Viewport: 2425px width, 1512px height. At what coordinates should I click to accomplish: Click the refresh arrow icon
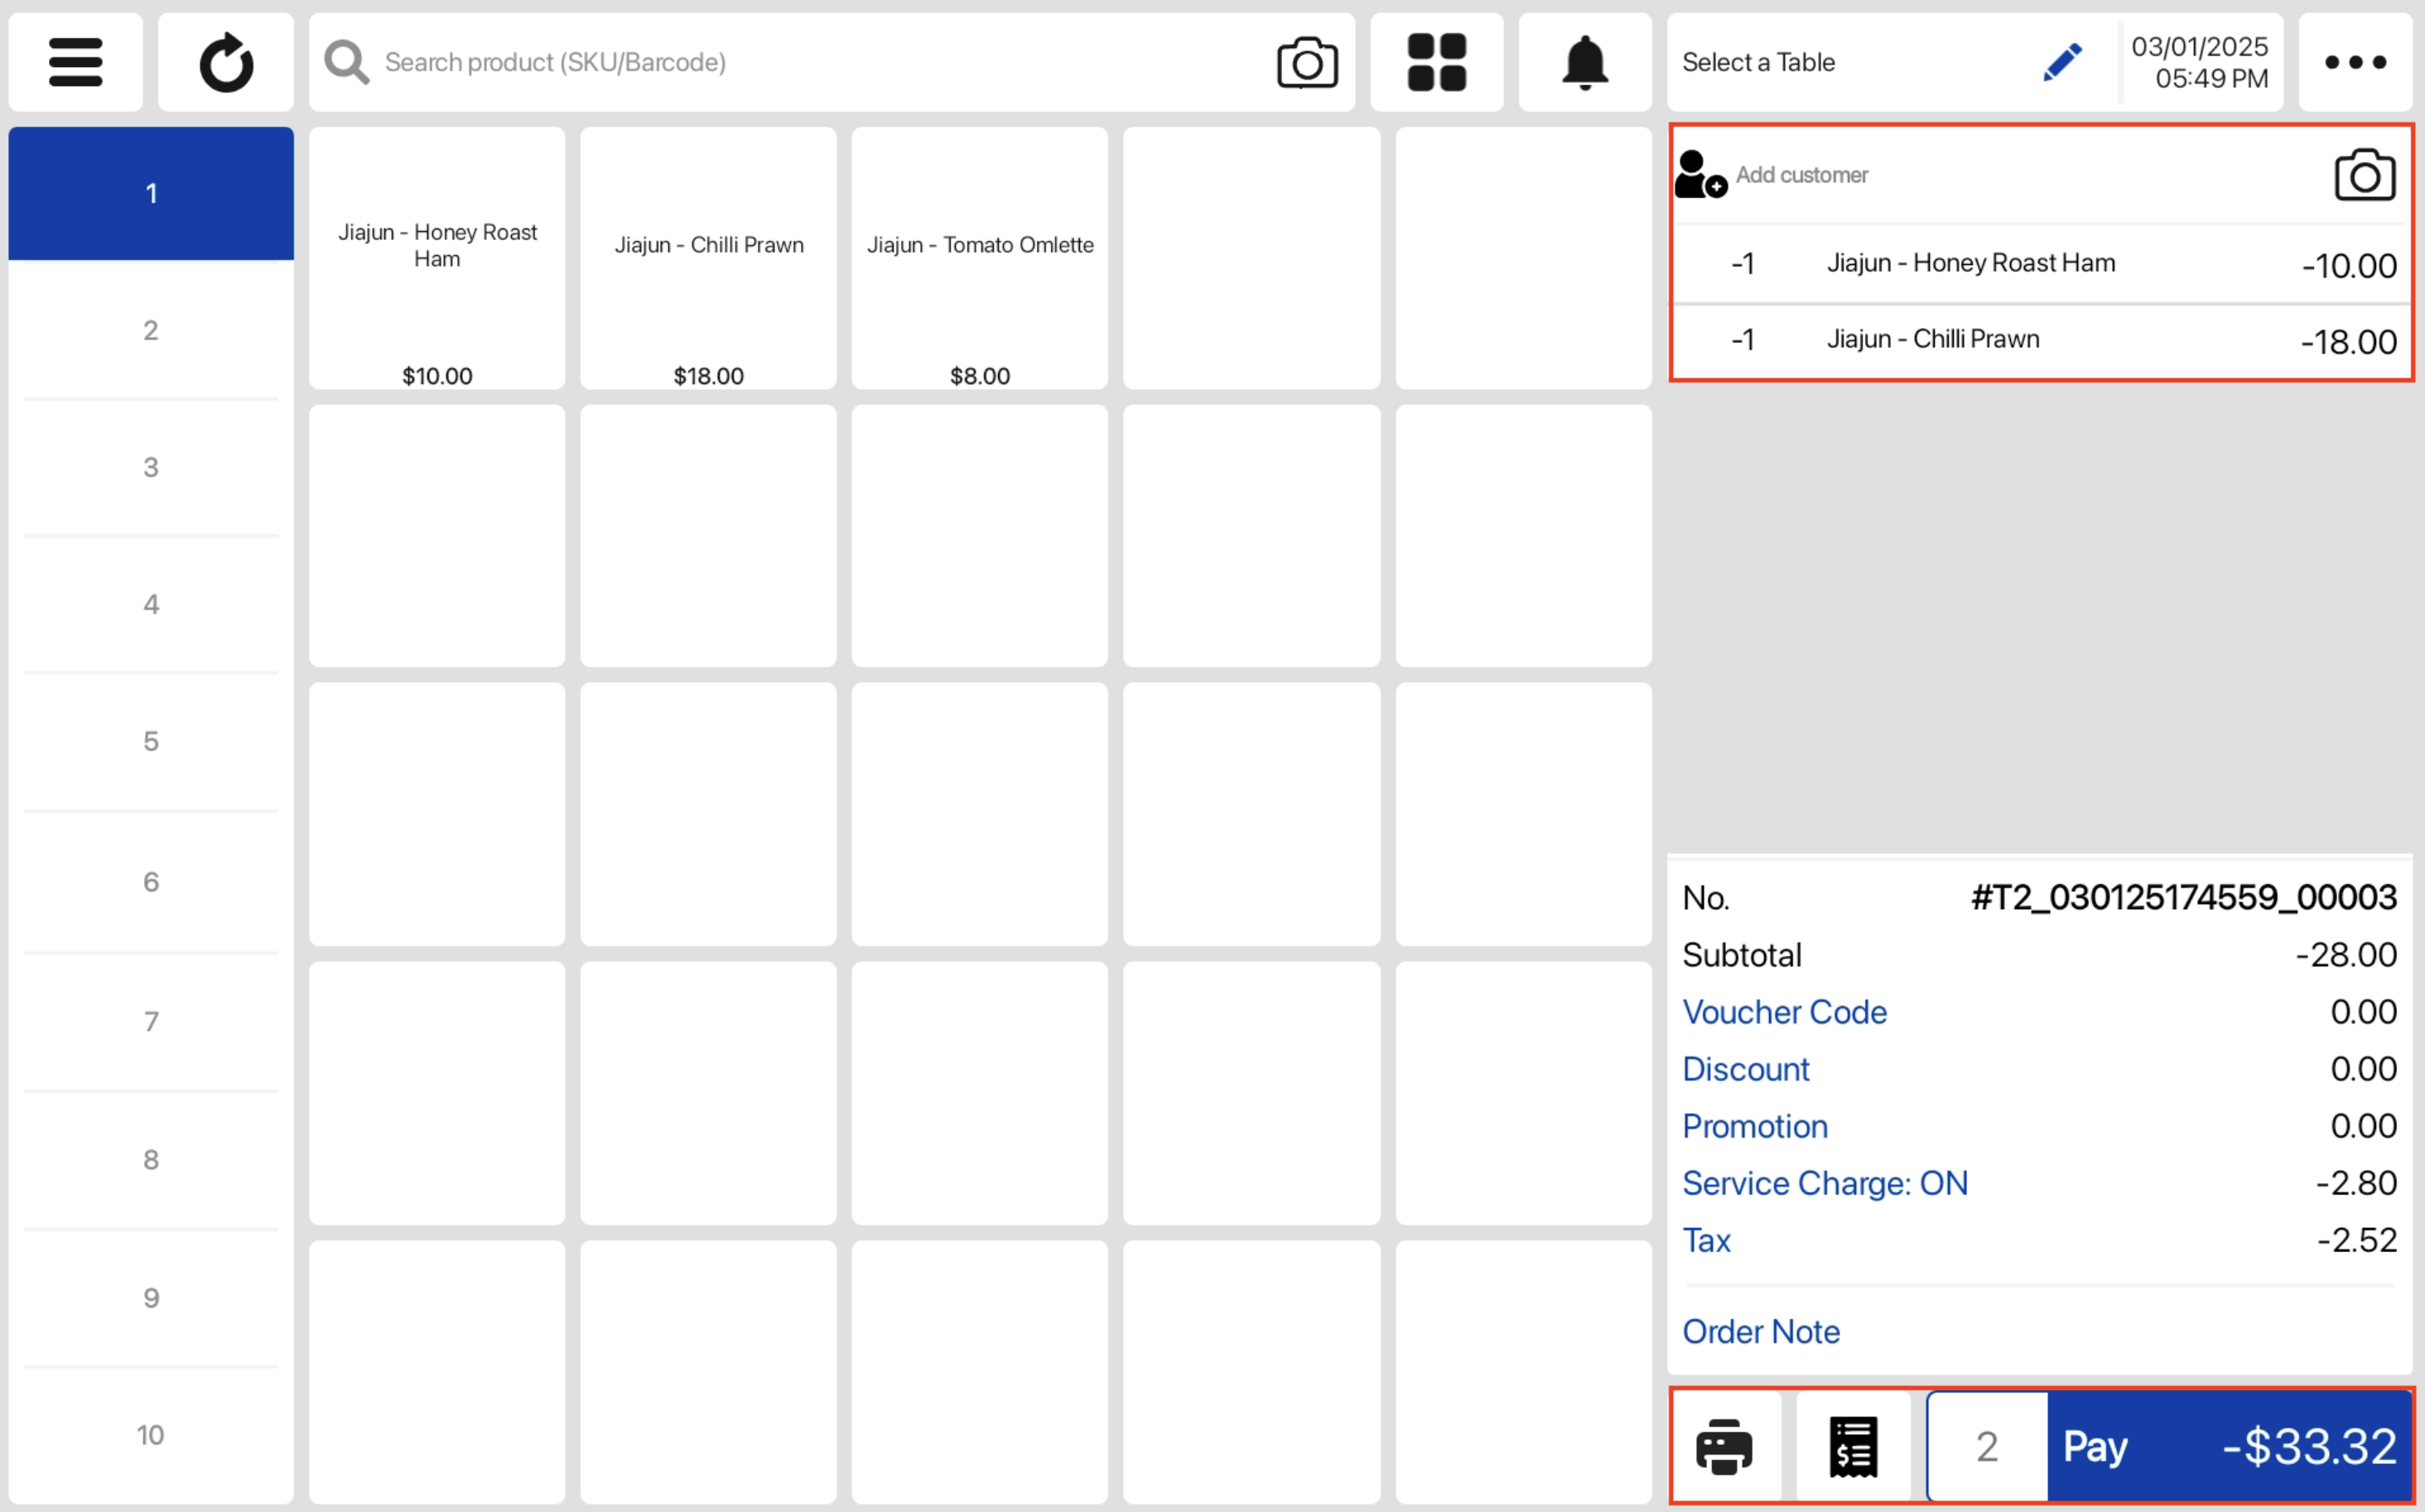[x=226, y=62]
